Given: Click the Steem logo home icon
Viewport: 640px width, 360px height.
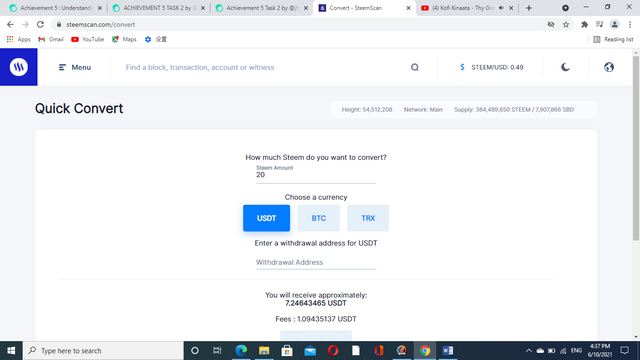Looking at the screenshot, I should (x=19, y=67).
